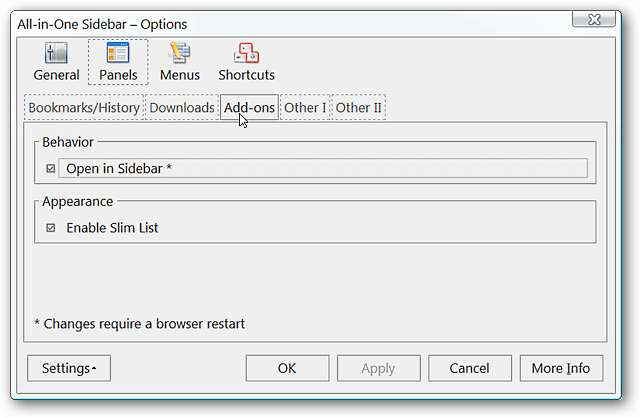Go to the Other I tab

point(304,107)
